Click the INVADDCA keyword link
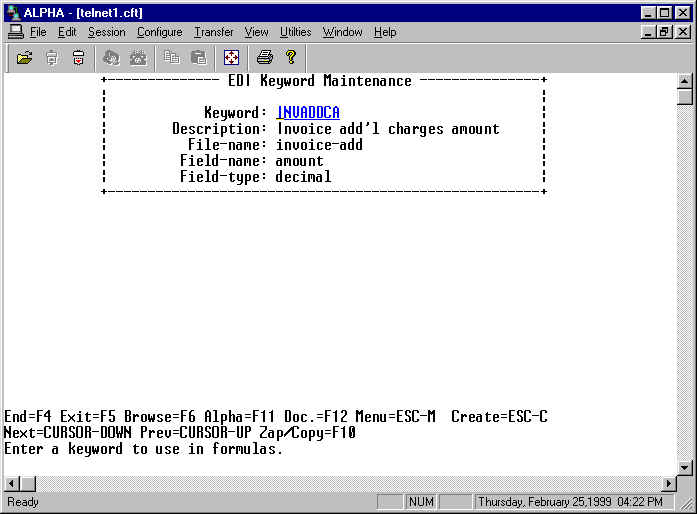 pyautogui.click(x=308, y=113)
